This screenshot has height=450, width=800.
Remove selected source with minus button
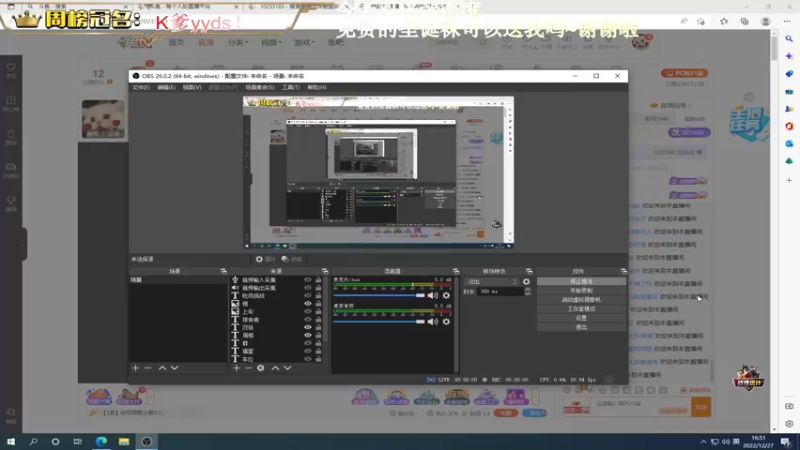point(248,368)
